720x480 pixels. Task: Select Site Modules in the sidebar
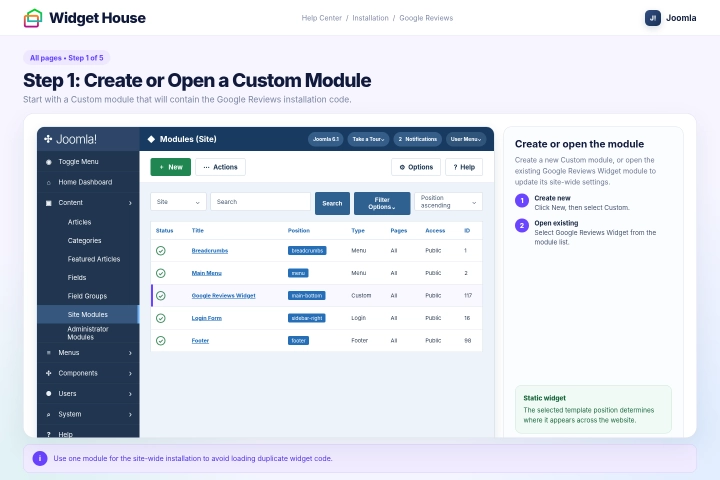(88, 315)
